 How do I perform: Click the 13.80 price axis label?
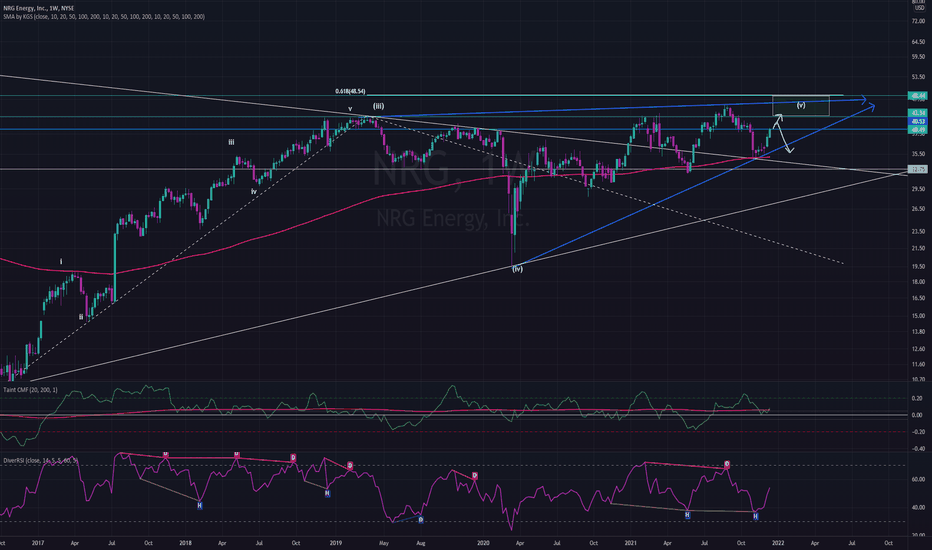[918, 332]
